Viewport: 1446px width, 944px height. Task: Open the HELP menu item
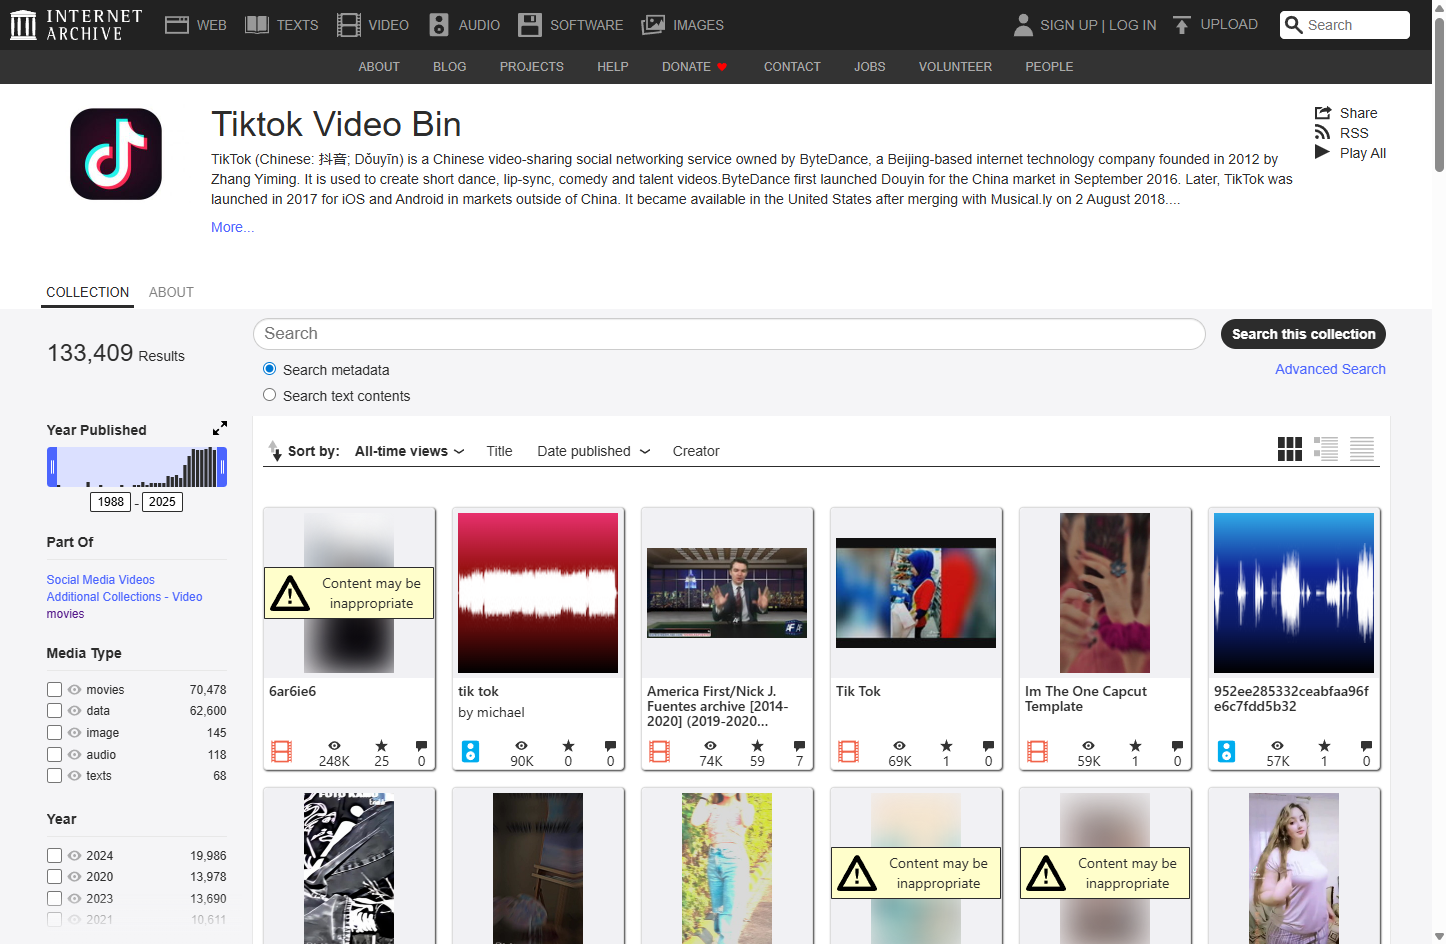[613, 67]
